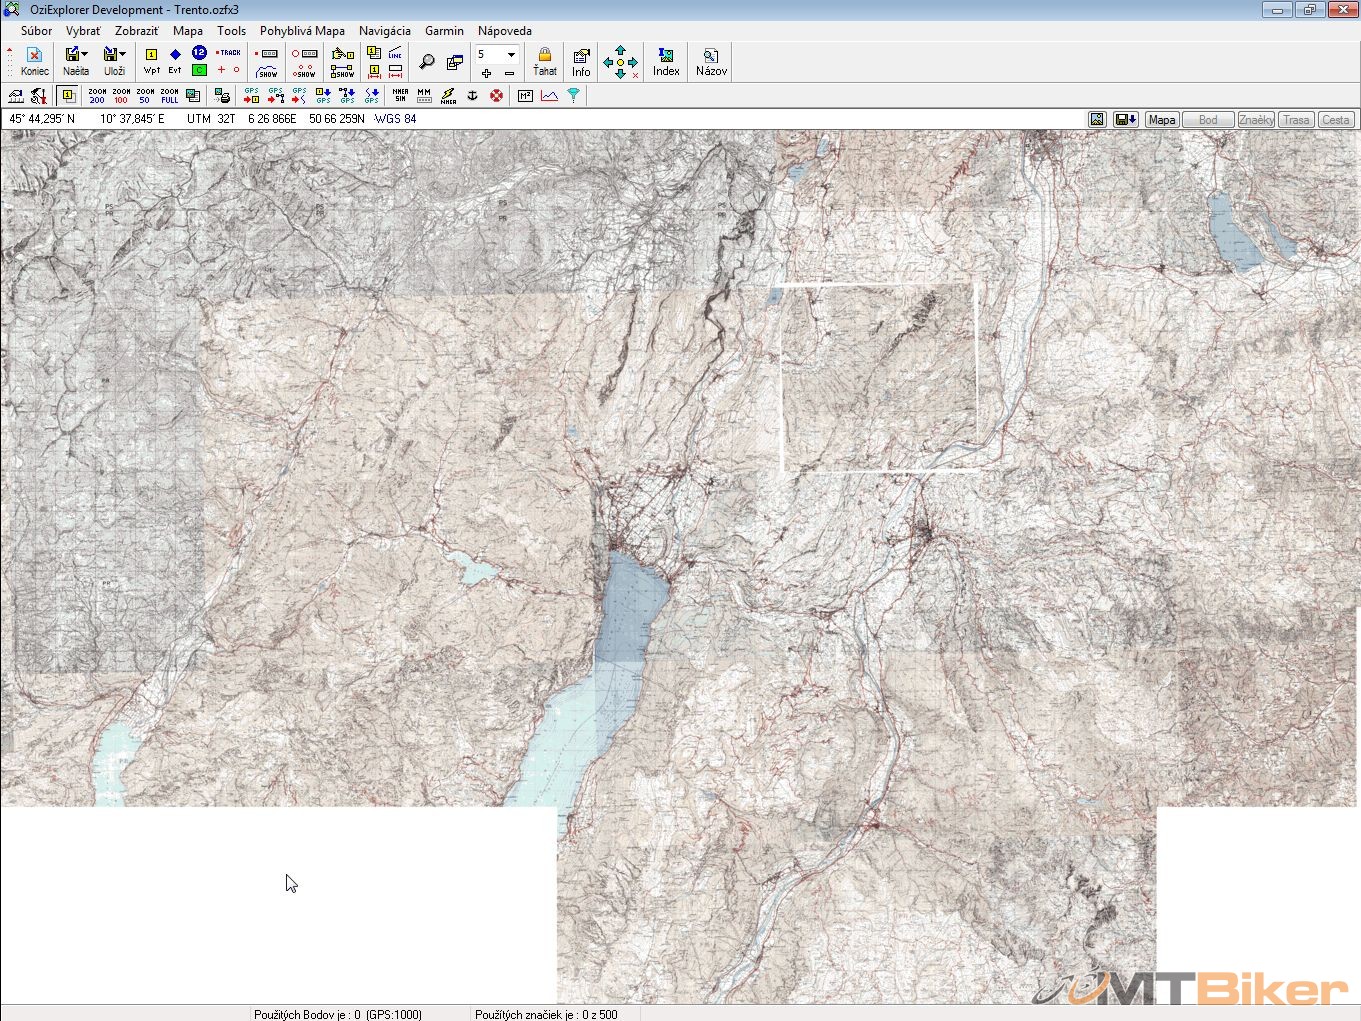This screenshot has height=1021, width=1361.
Task: Toggle the TRACK manual track creation mode
Action: click(x=229, y=53)
